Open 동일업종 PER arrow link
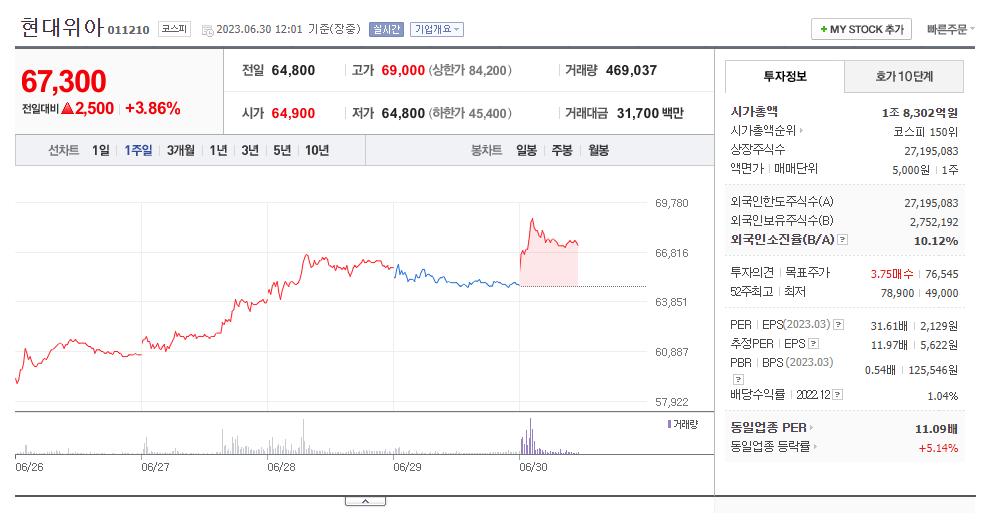This screenshot has height=513, width=990. point(811,427)
